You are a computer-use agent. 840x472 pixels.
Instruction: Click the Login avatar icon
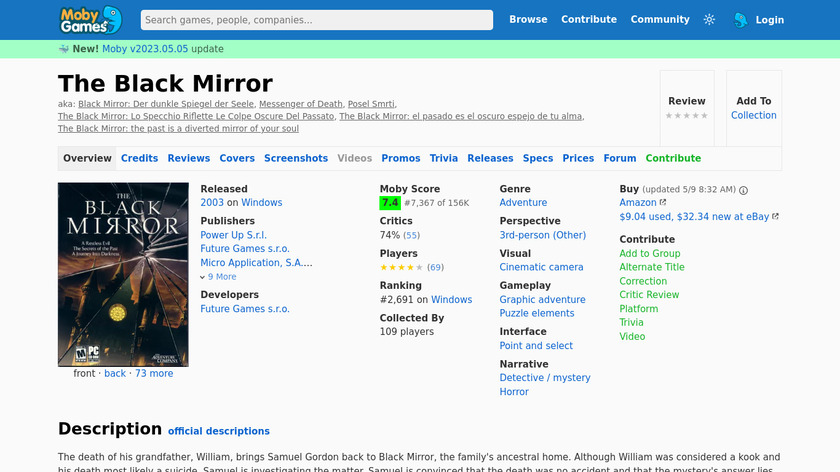click(x=740, y=20)
